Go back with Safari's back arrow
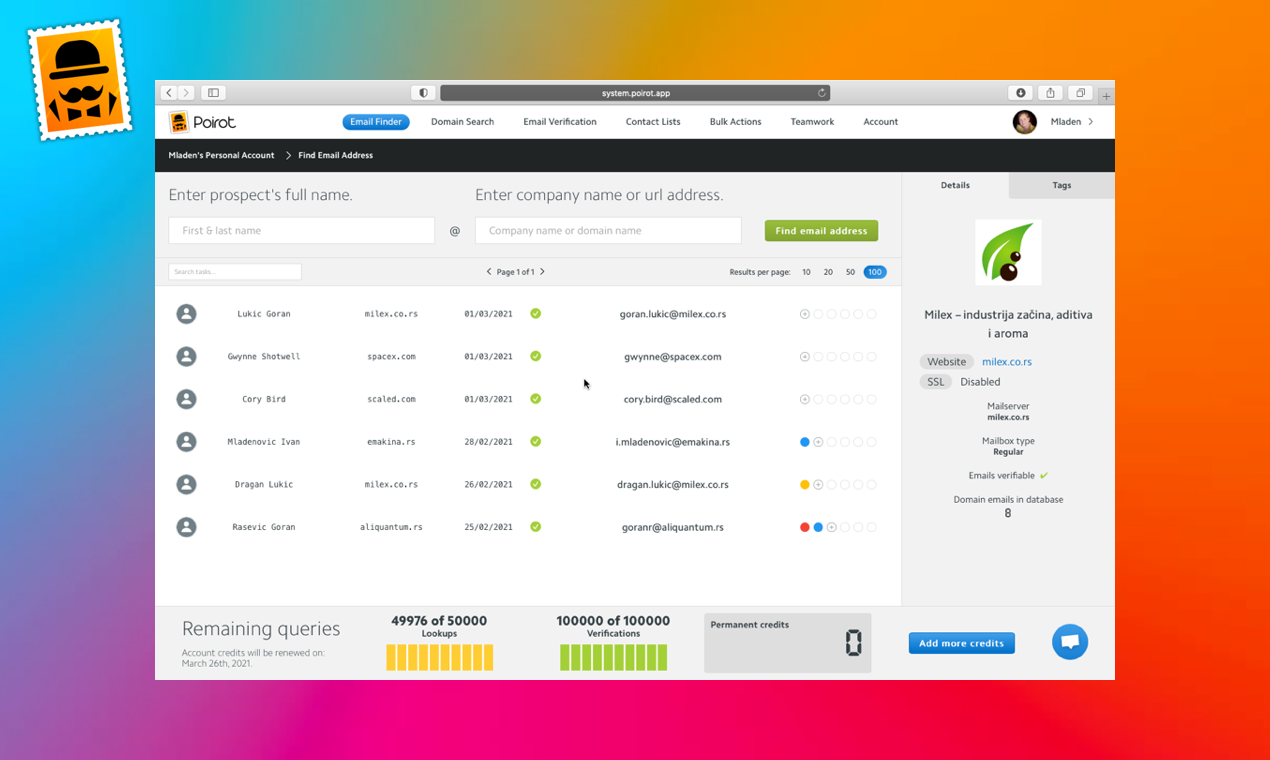This screenshot has height=760, width=1270. click(169, 93)
